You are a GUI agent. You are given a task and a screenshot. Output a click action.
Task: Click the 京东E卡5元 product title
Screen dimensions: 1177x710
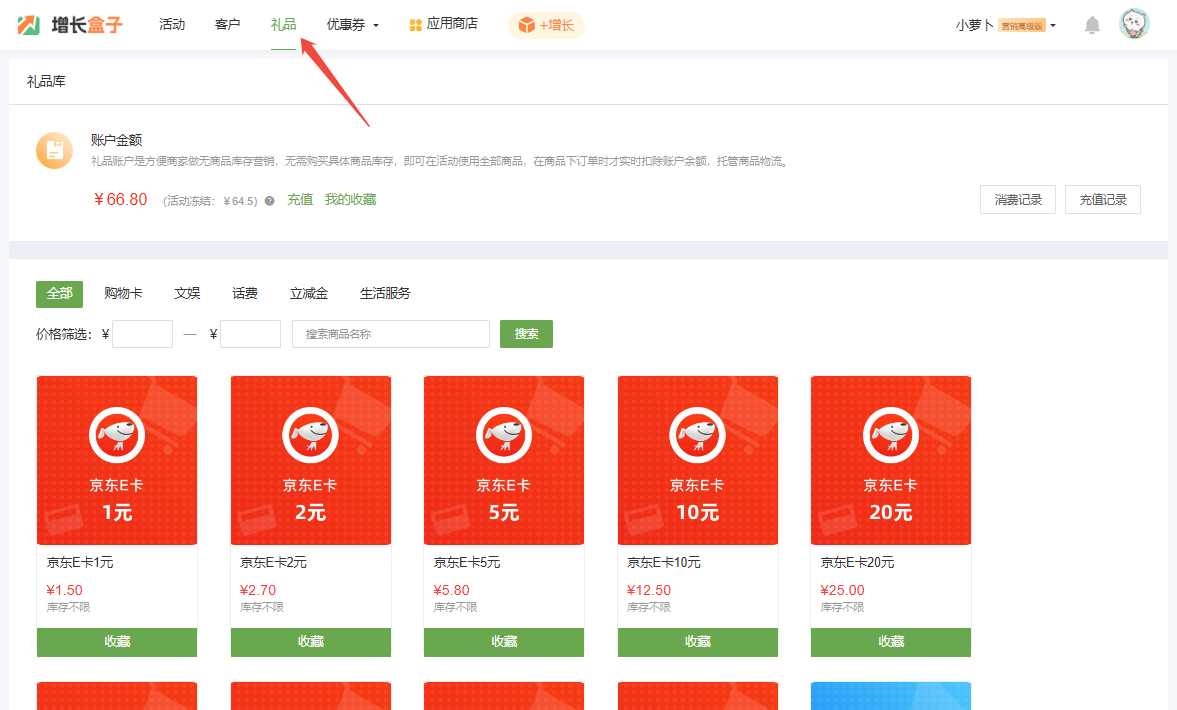[x=467, y=562]
